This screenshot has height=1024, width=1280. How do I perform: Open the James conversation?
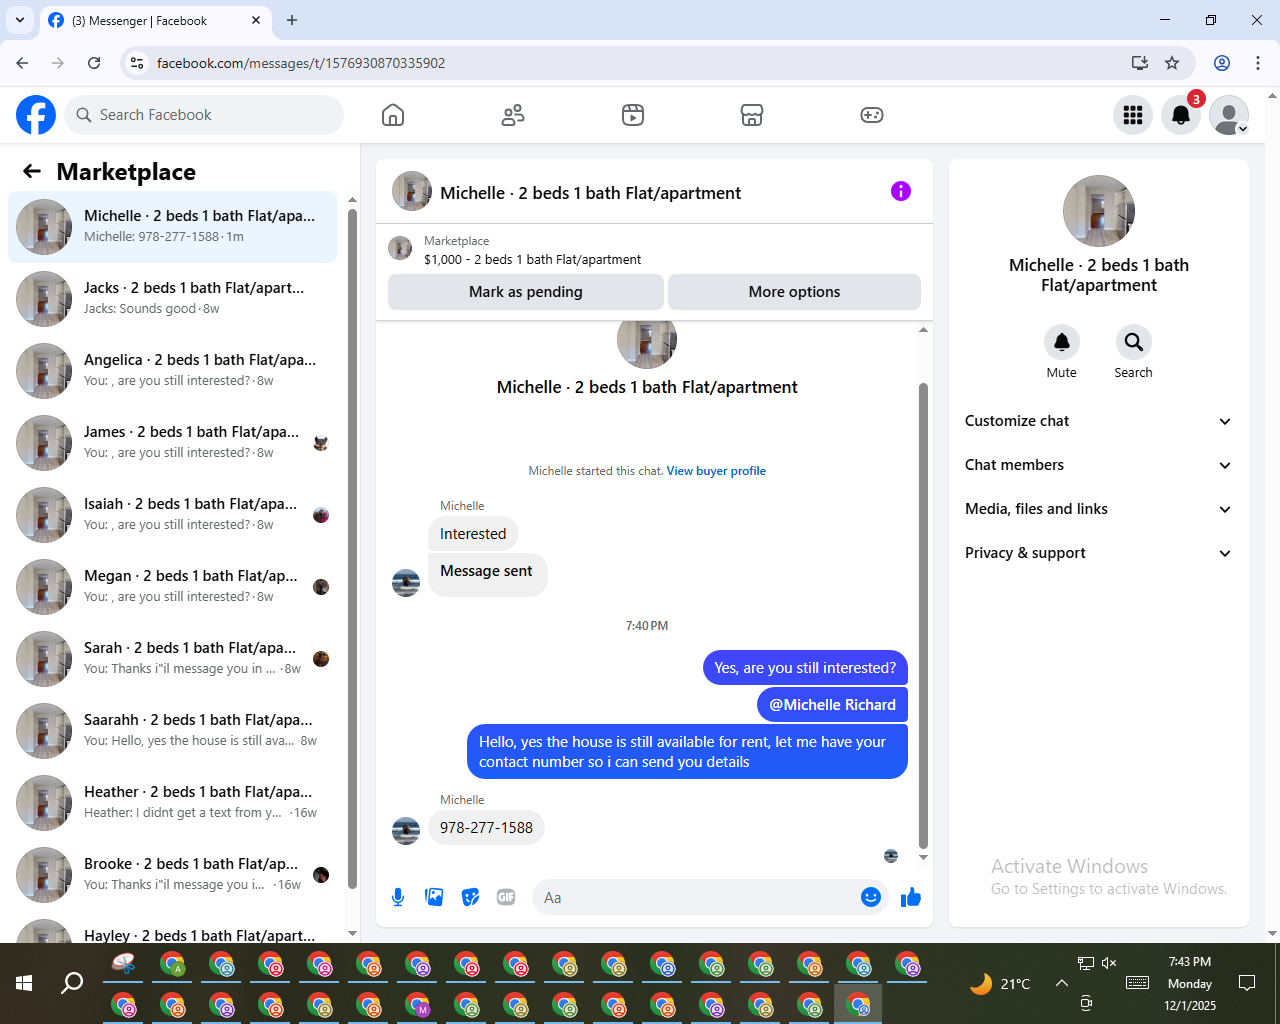(x=172, y=443)
